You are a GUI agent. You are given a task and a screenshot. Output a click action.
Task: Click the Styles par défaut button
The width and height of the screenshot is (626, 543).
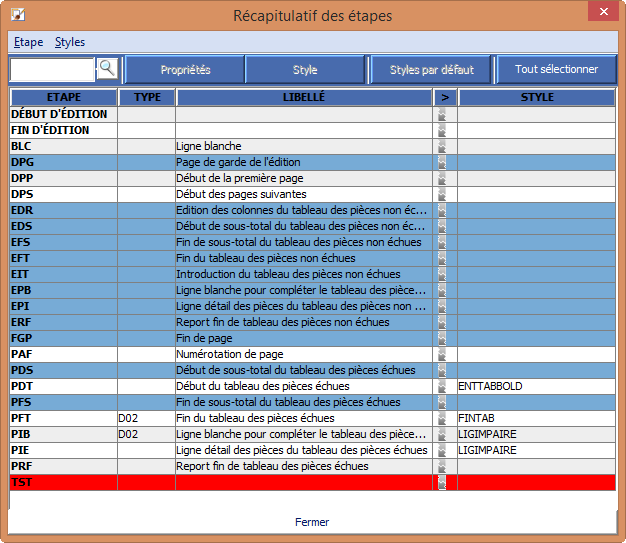click(431, 70)
